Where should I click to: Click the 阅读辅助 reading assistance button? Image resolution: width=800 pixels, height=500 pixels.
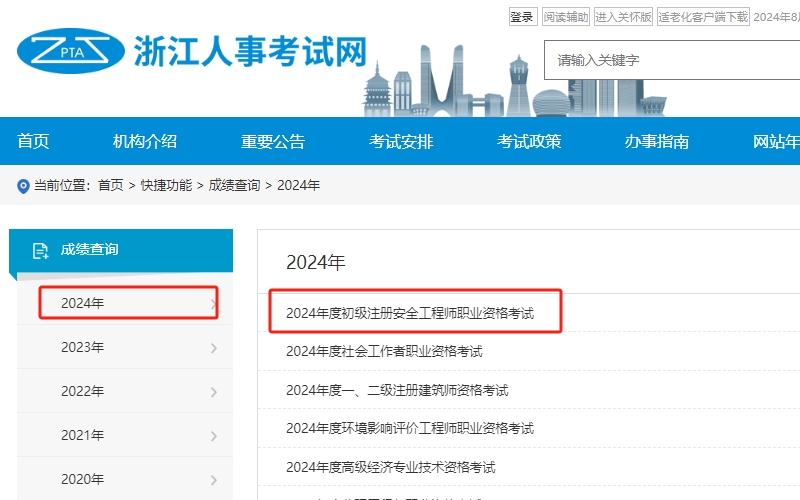(566, 17)
